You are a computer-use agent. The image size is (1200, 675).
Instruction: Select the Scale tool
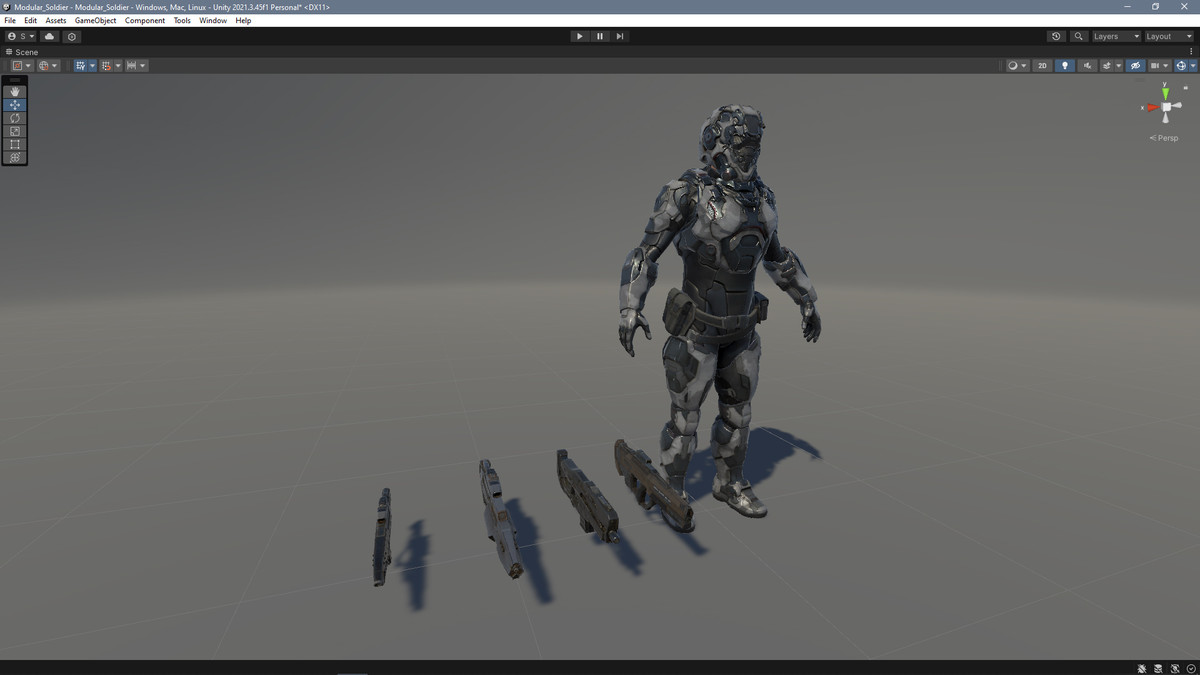tap(14, 130)
